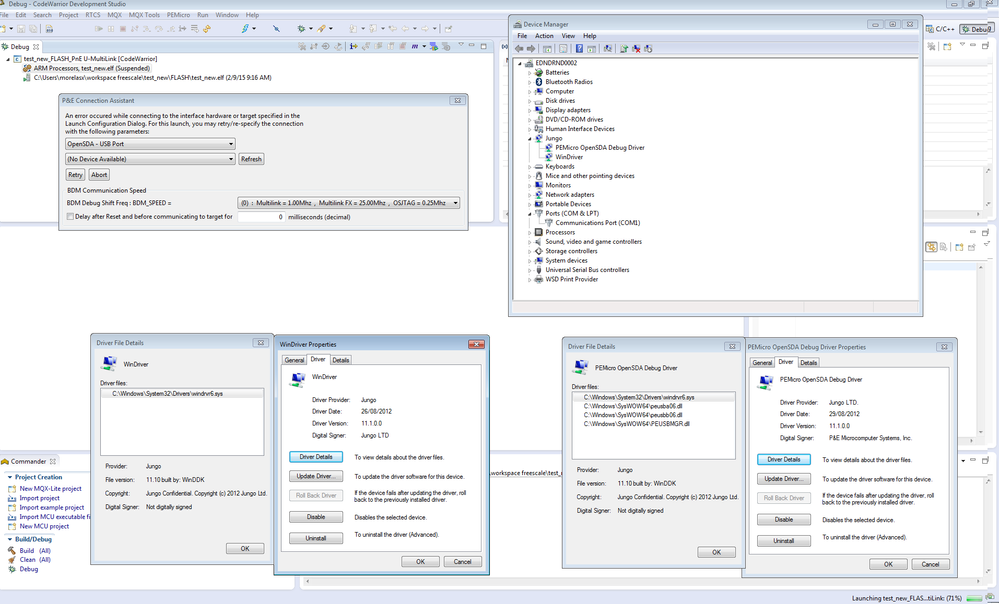999x604 pixels.
Task: Click the Save icon in the CodeWarrior toolbar
Action: (21, 29)
